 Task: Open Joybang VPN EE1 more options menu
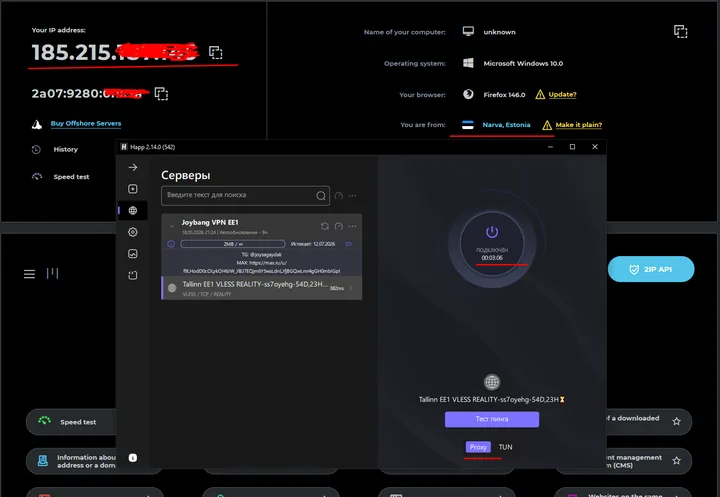[352, 226]
